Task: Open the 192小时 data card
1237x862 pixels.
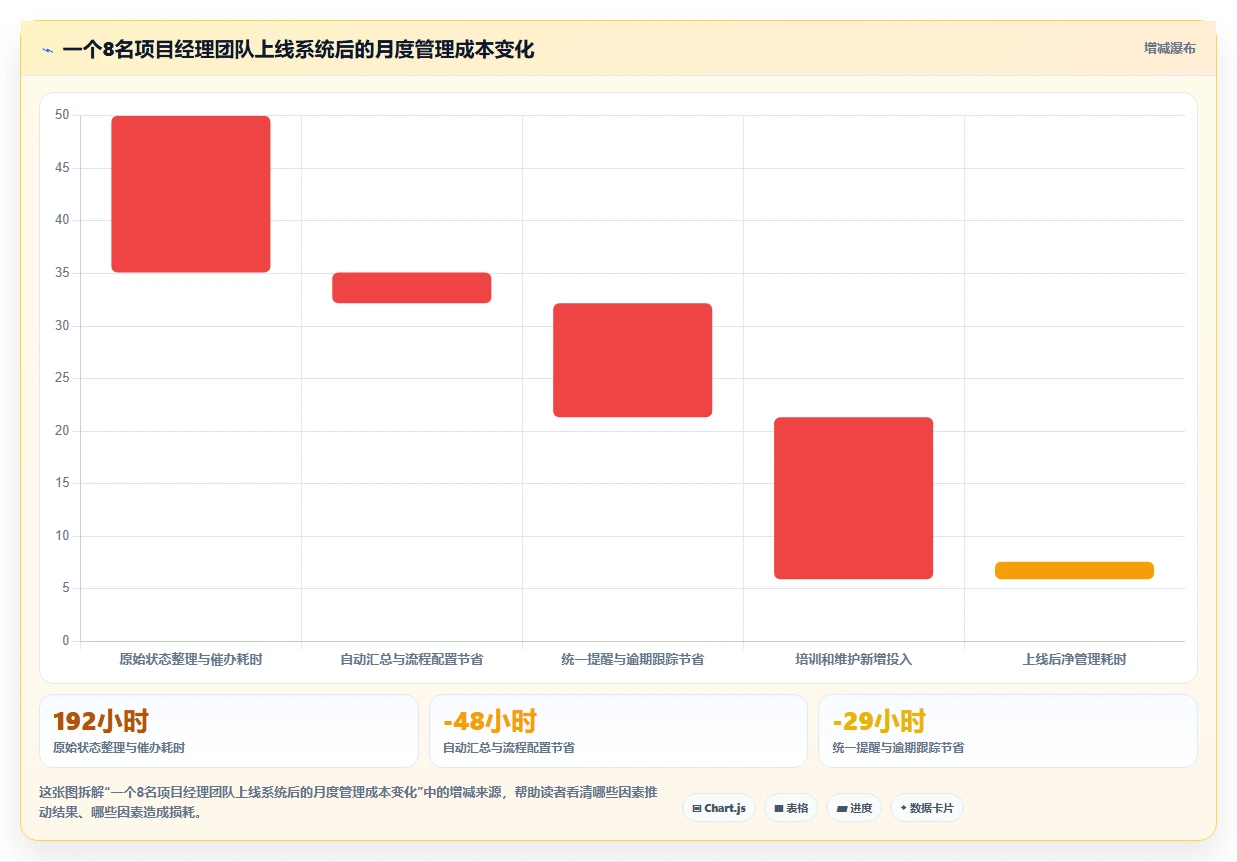Action: pyautogui.click(x=228, y=731)
